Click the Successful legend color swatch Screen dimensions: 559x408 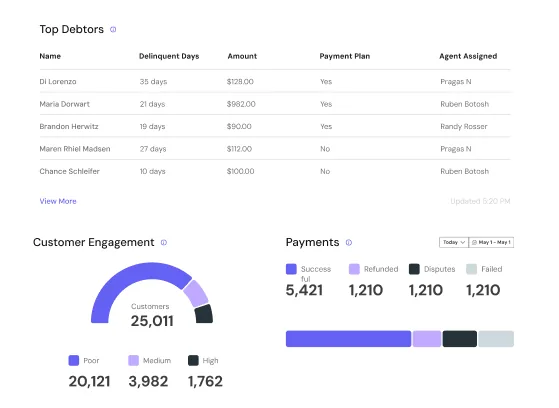[x=291, y=269]
